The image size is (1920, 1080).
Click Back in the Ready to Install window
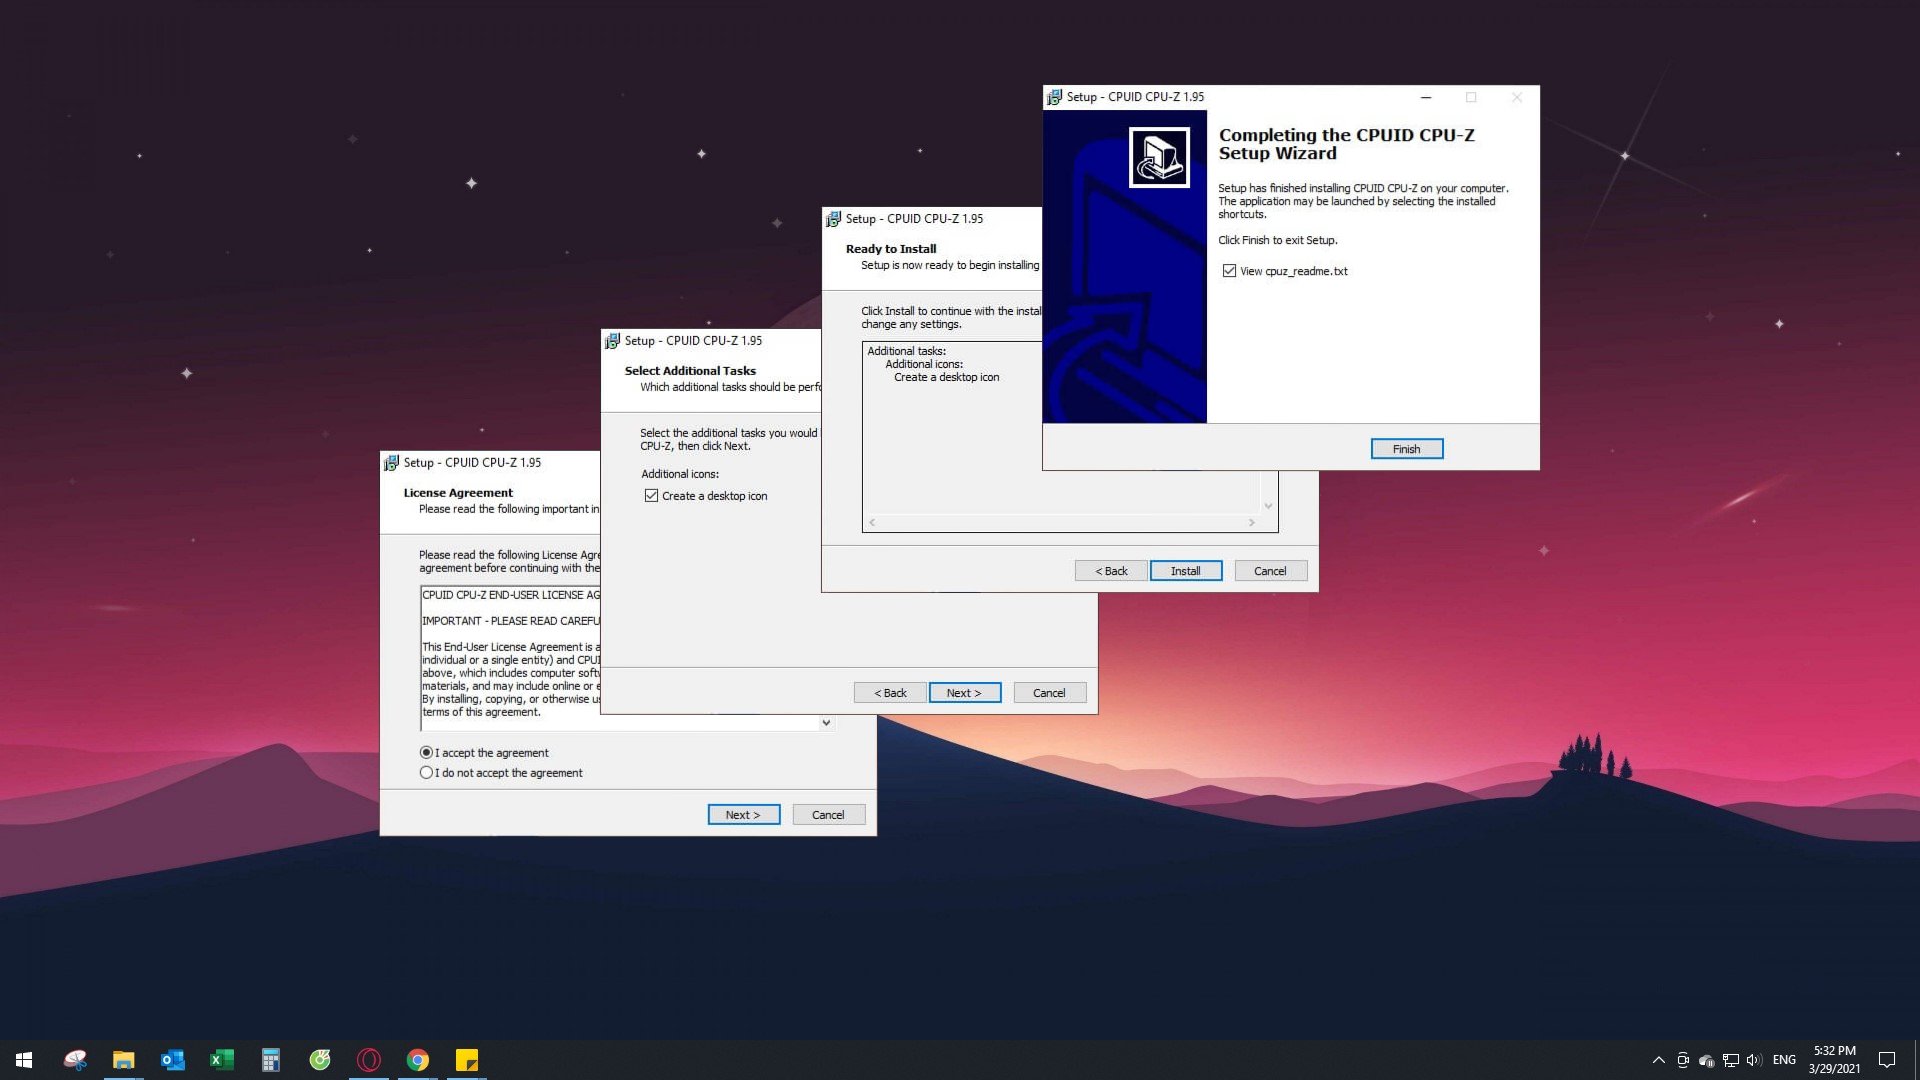[1110, 571]
